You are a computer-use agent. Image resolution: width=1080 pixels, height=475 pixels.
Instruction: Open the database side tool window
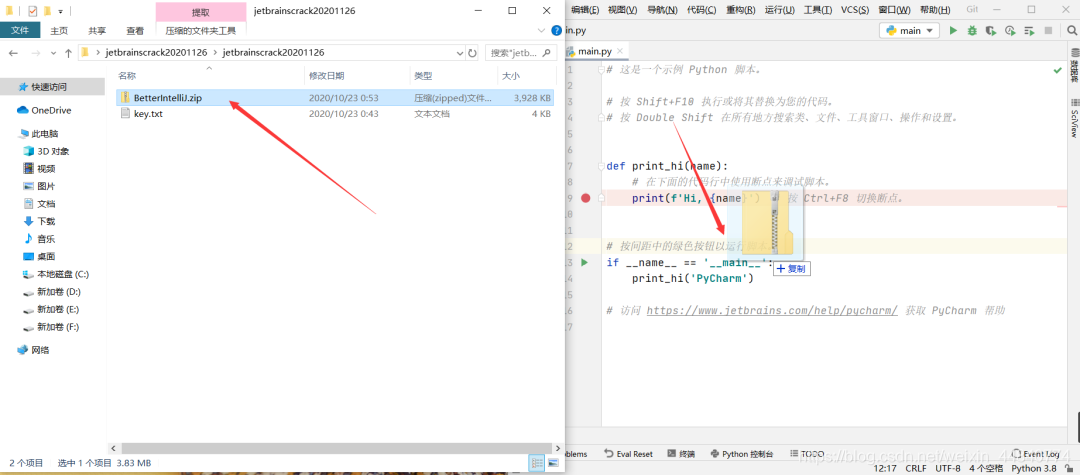click(x=1073, y=67)
